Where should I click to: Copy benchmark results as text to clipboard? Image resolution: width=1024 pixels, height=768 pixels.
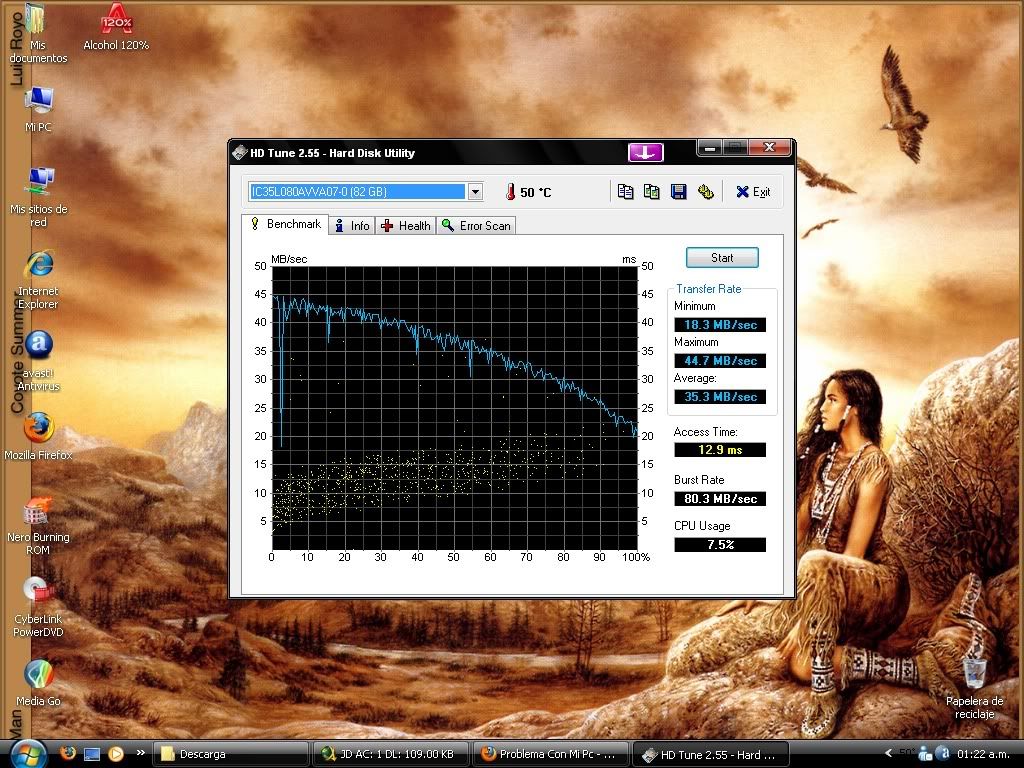(x=625, y=191)
